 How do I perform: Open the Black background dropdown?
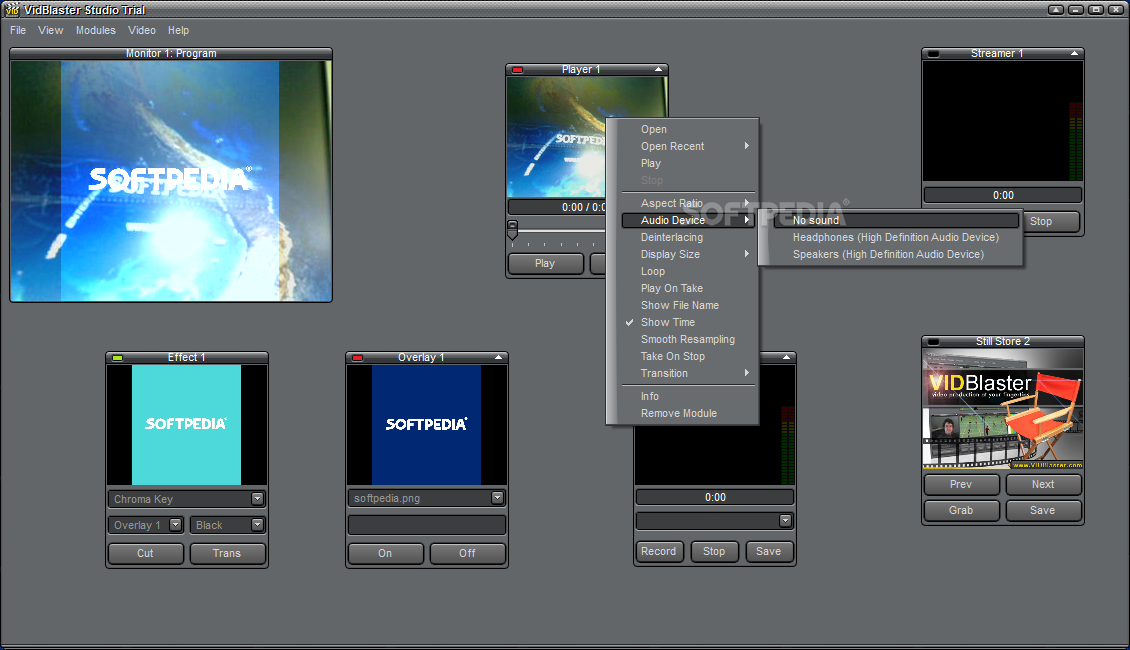click(x=257, y=525)
